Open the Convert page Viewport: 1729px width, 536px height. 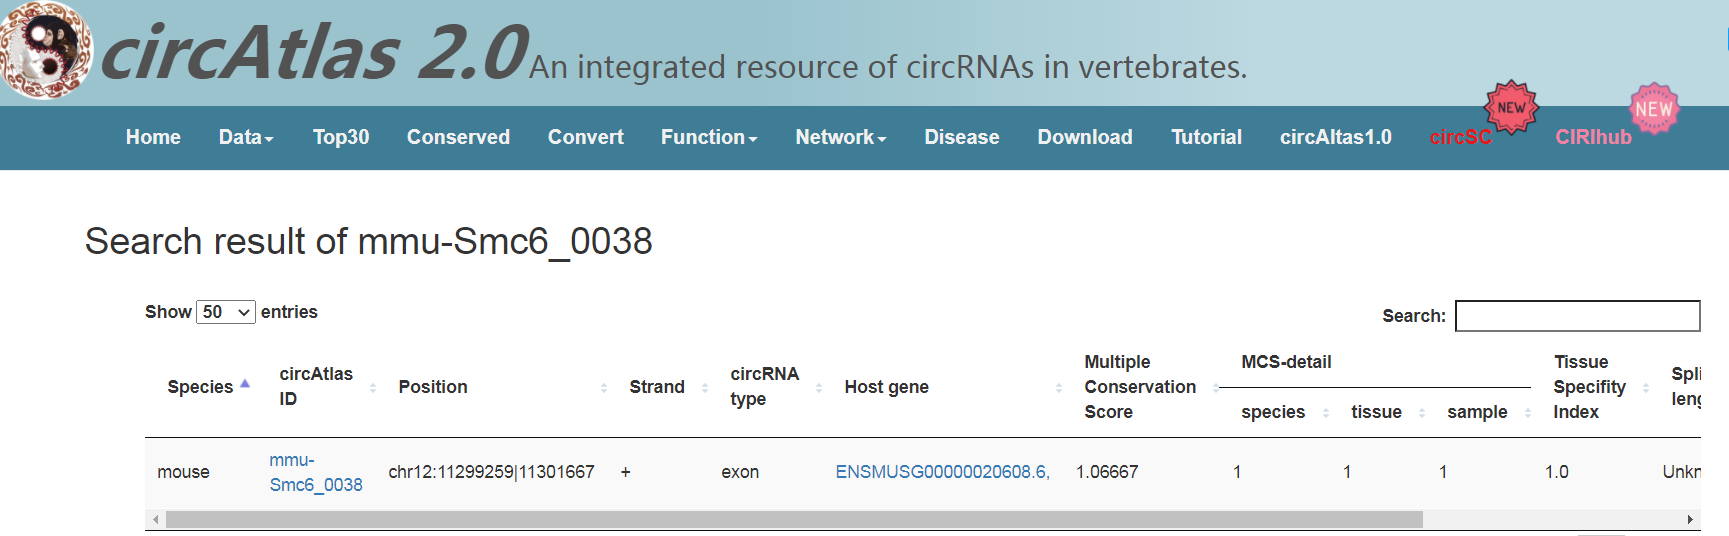point(586,137)
